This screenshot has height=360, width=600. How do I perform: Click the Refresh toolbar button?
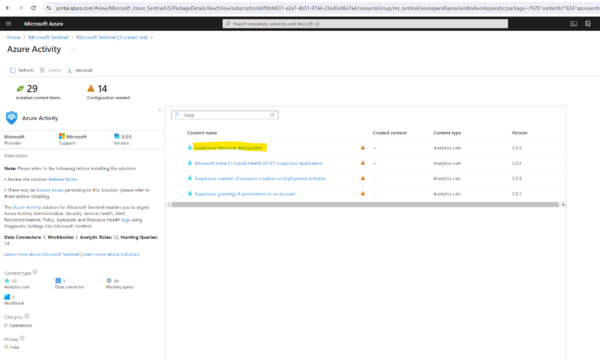pos(22,70)
